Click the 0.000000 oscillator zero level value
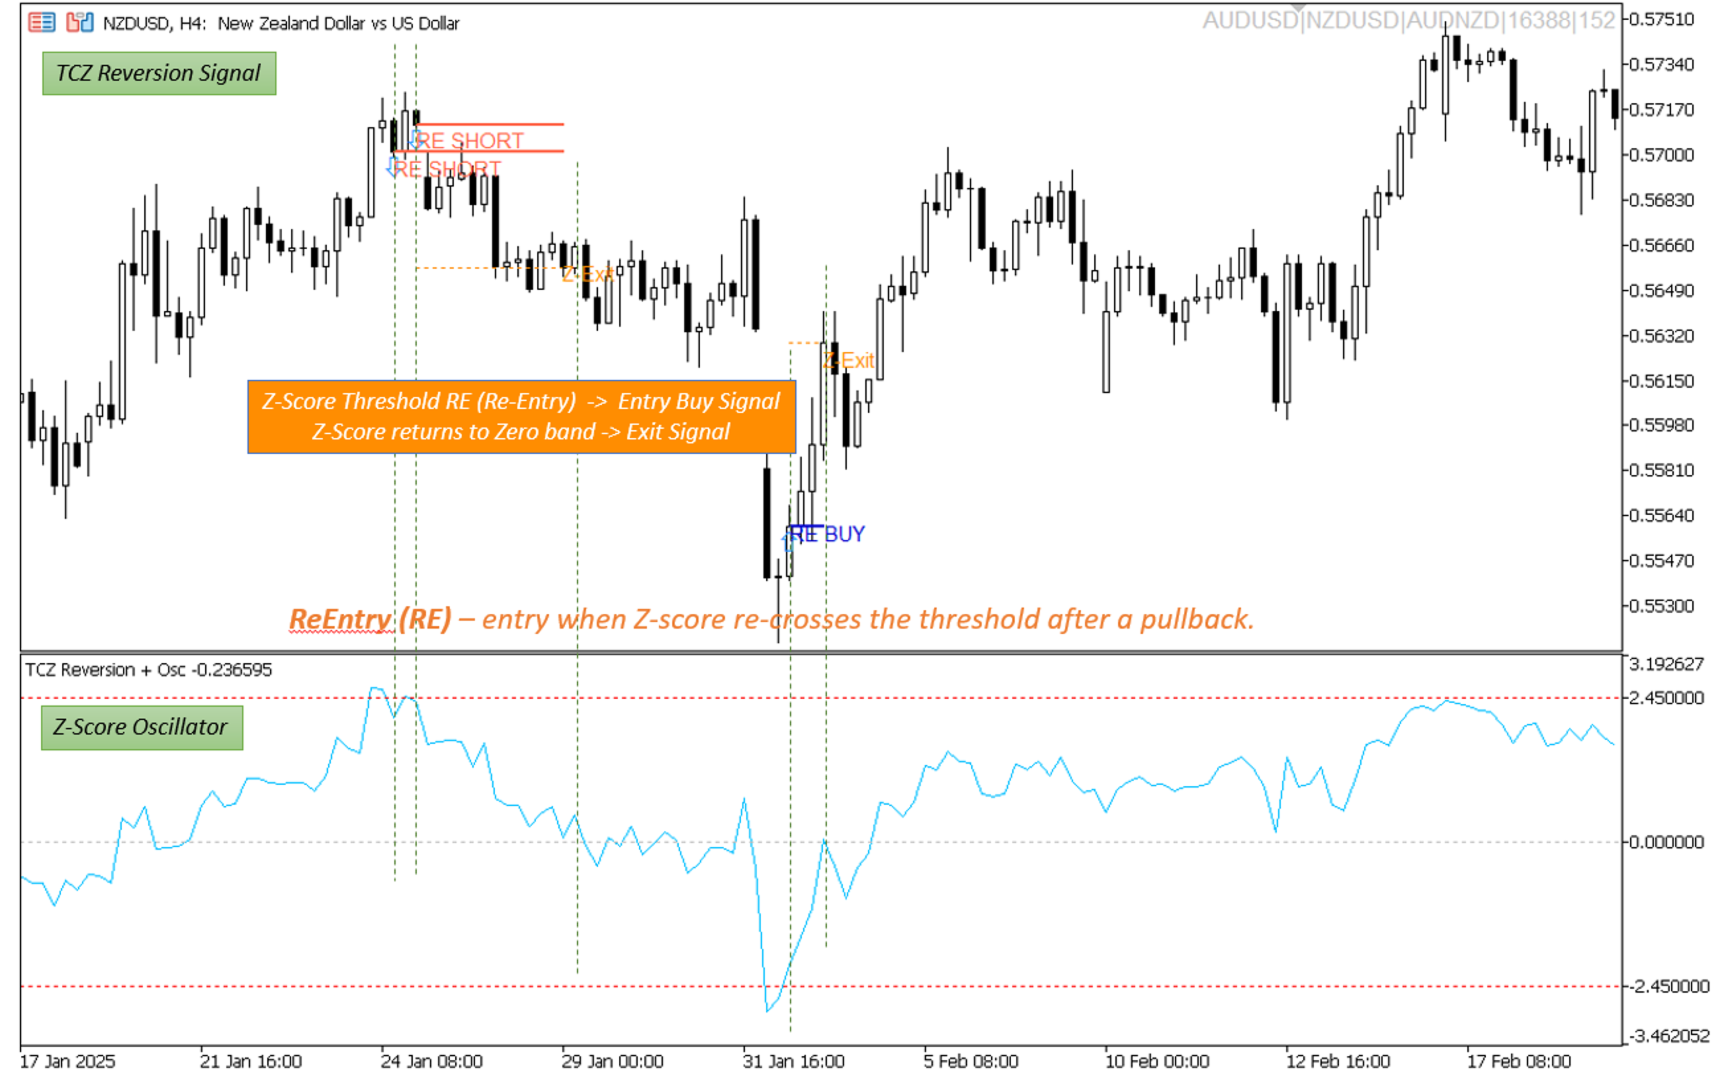The image size is (1724, 1080). [1667, 842]
